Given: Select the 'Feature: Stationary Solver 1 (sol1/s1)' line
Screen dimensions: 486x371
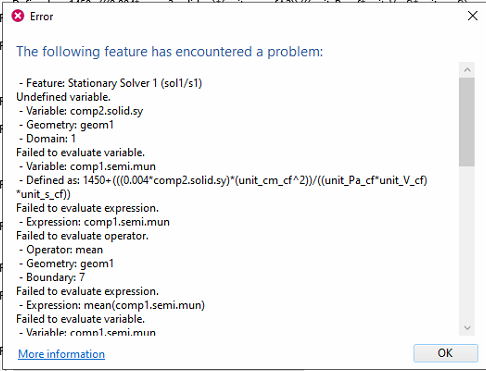Looking at the screenshot, I should coord(111,83).
